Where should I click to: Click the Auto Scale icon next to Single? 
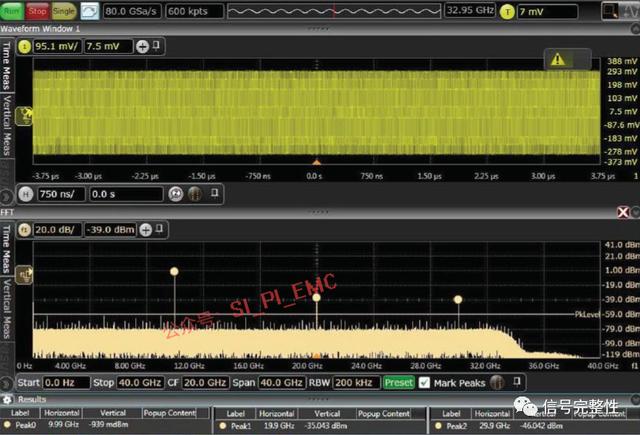click(x=89, y=11)
